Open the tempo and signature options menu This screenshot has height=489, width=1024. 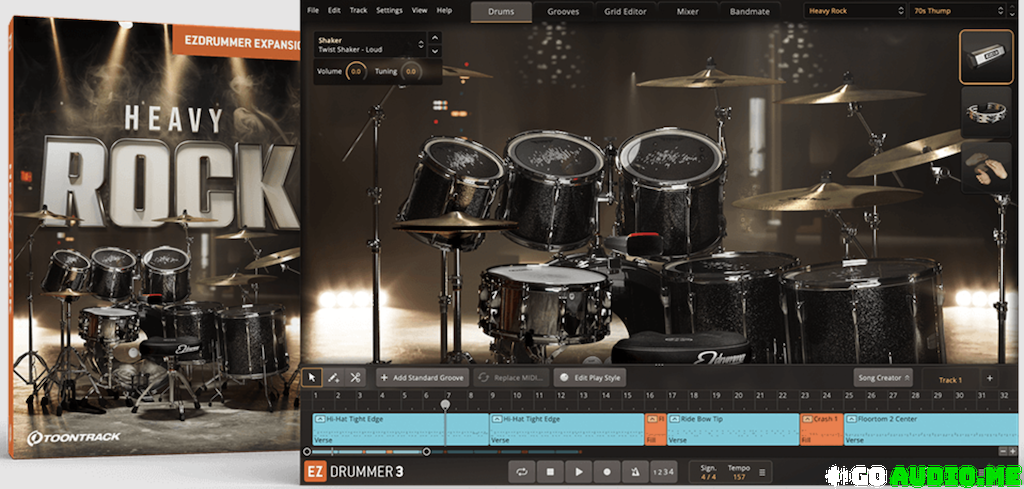[761, 471]
